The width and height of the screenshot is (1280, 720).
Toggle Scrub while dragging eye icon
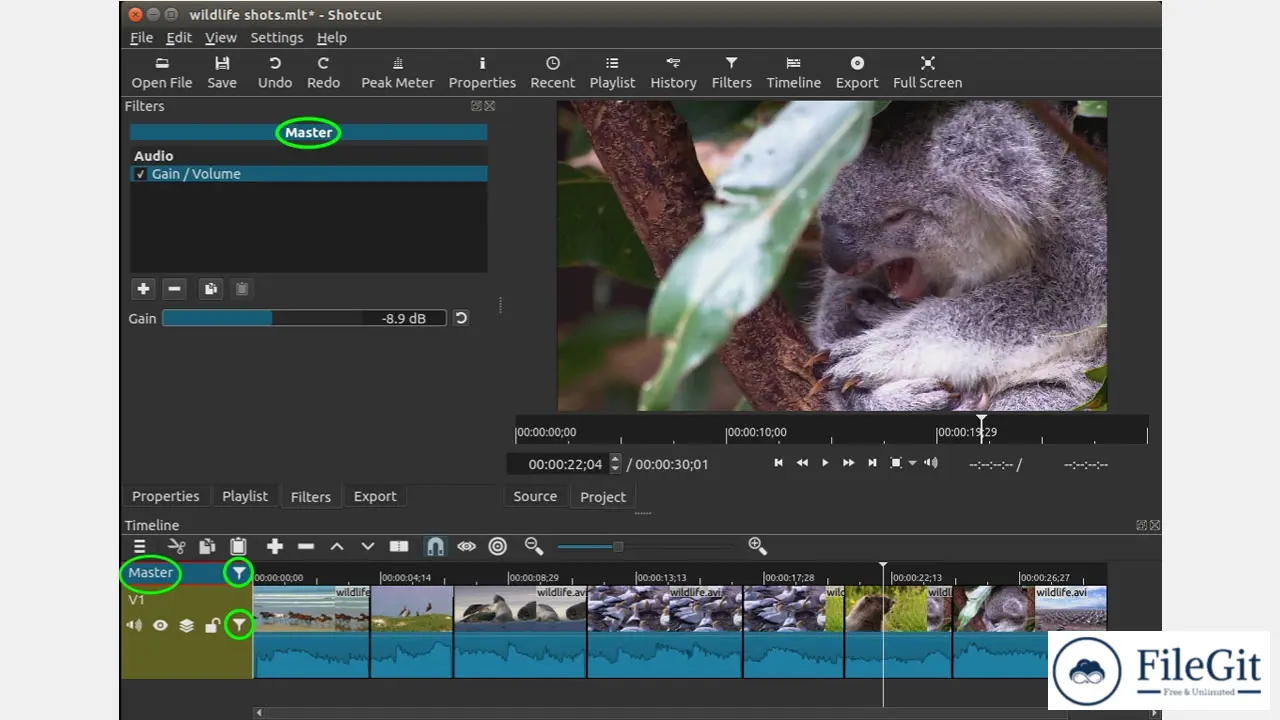pyautogui.click(x=467, y=546)
